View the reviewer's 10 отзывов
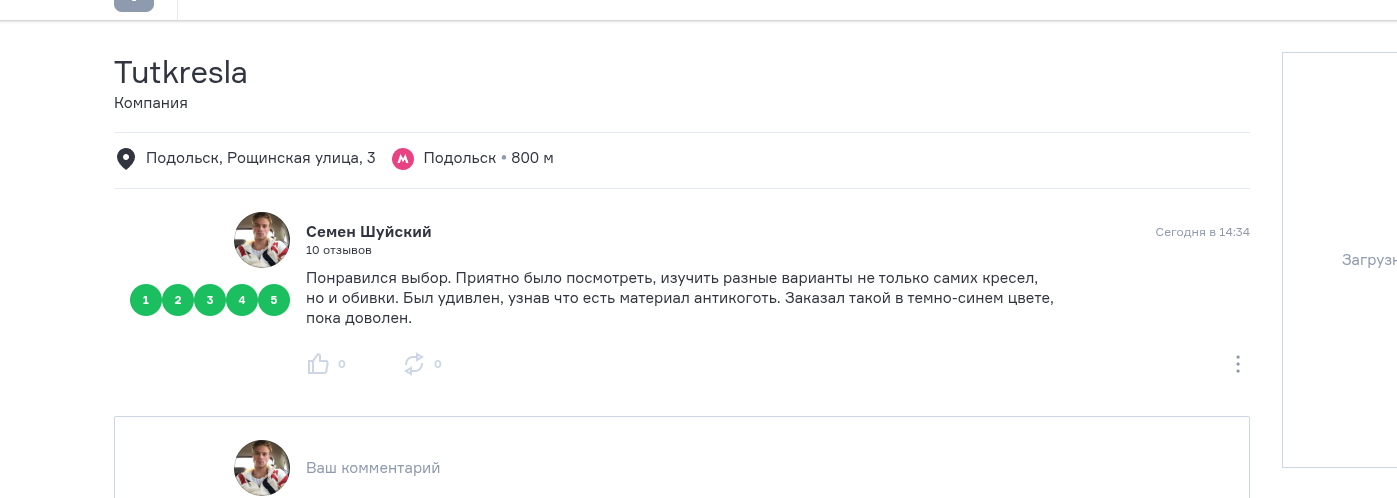The height and width of the screenshot is (498, 1397). pyautogui.click(x=339, y=250)
